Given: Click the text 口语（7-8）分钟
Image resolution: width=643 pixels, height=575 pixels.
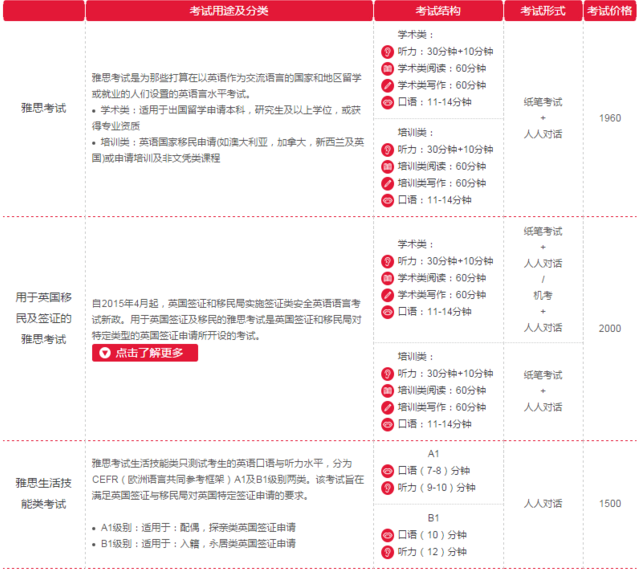Looking at the screenshot, I should pos(434,471).
